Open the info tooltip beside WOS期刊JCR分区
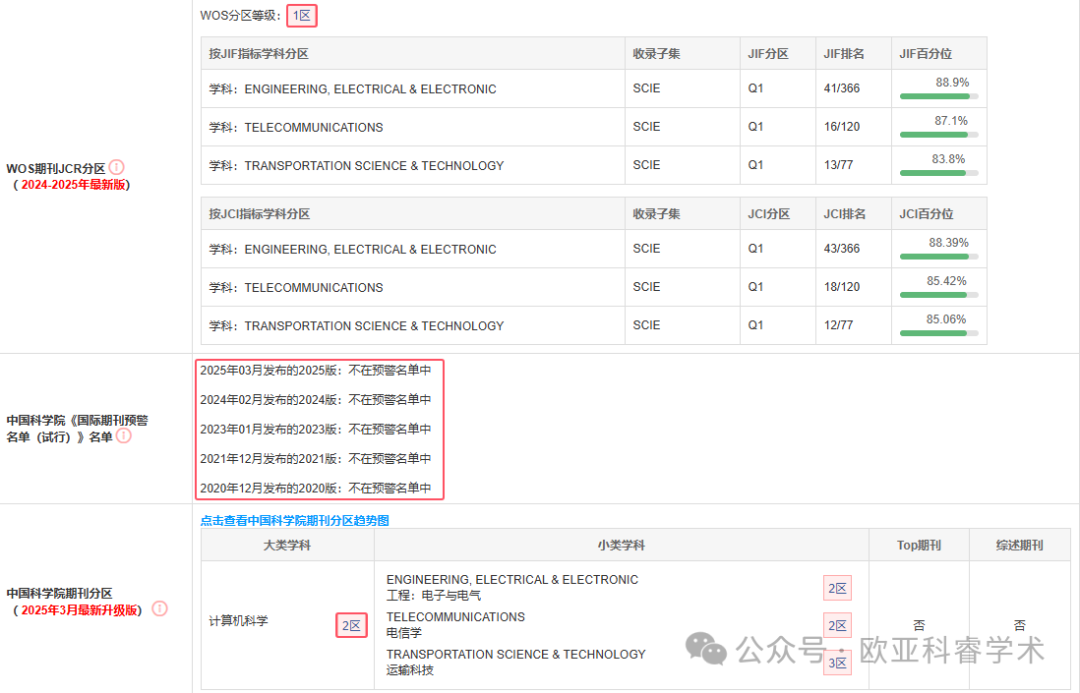The height and width of the screenshot is (693, 1080). 116,167
